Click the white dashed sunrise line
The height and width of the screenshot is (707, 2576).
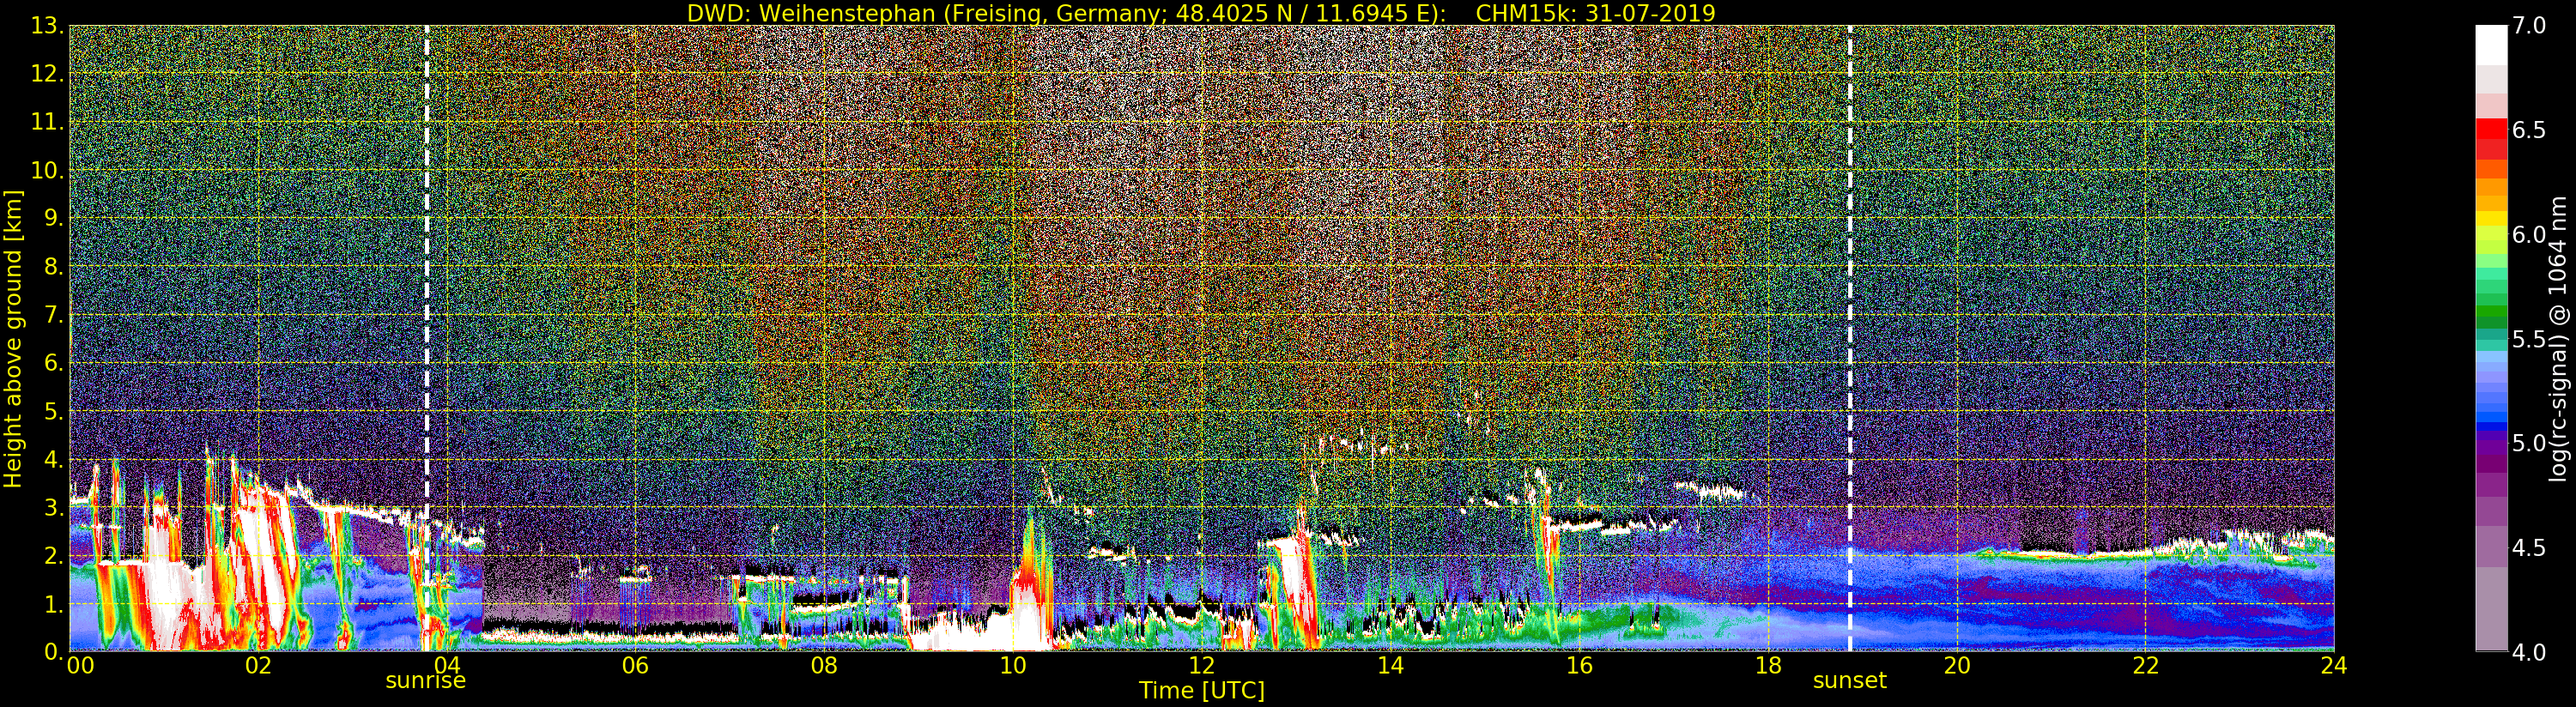pyautogui.click(x=427, y=300)
